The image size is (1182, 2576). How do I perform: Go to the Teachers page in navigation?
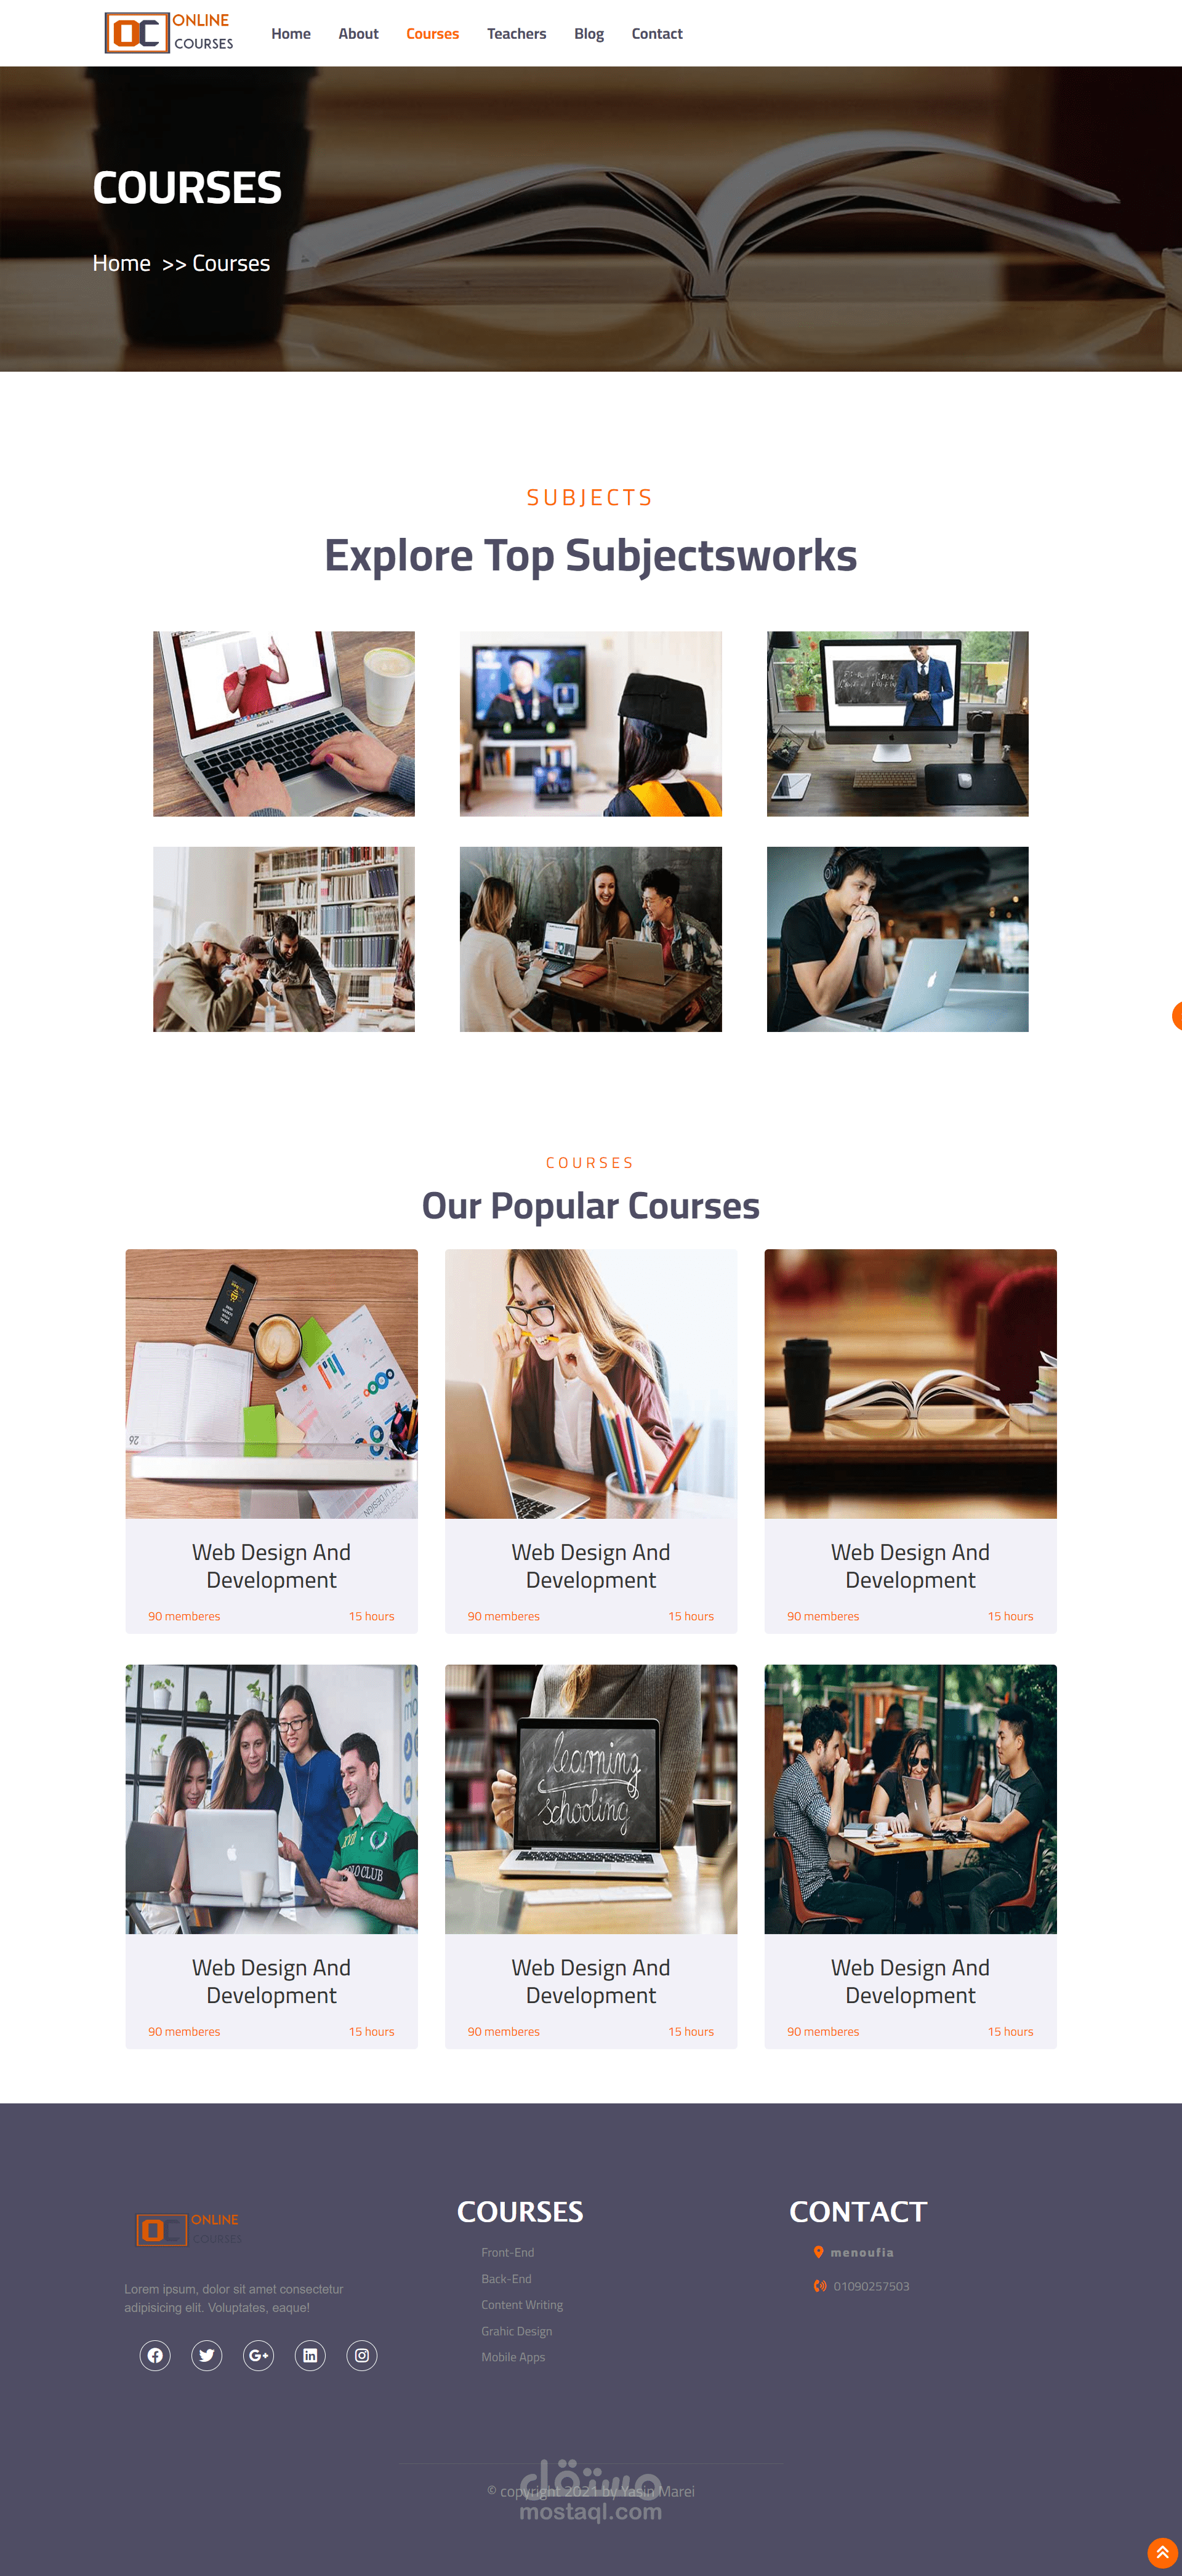point(516,34)
